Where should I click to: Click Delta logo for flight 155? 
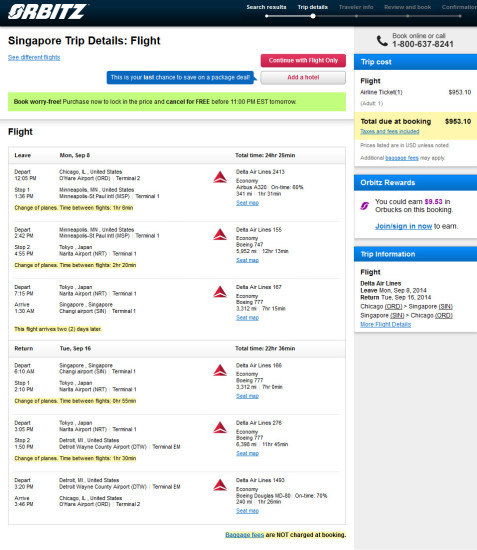coord(220,234)
